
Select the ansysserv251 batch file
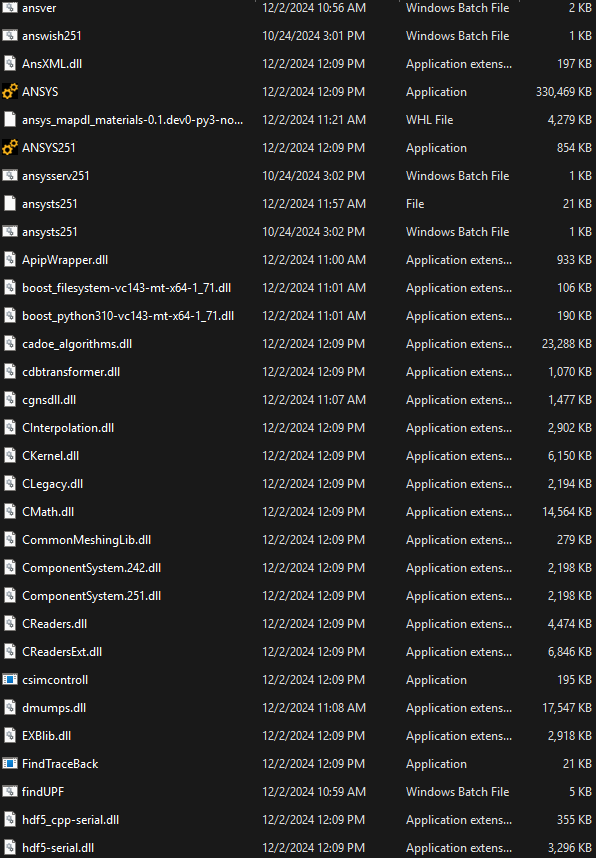pos(56,176)
